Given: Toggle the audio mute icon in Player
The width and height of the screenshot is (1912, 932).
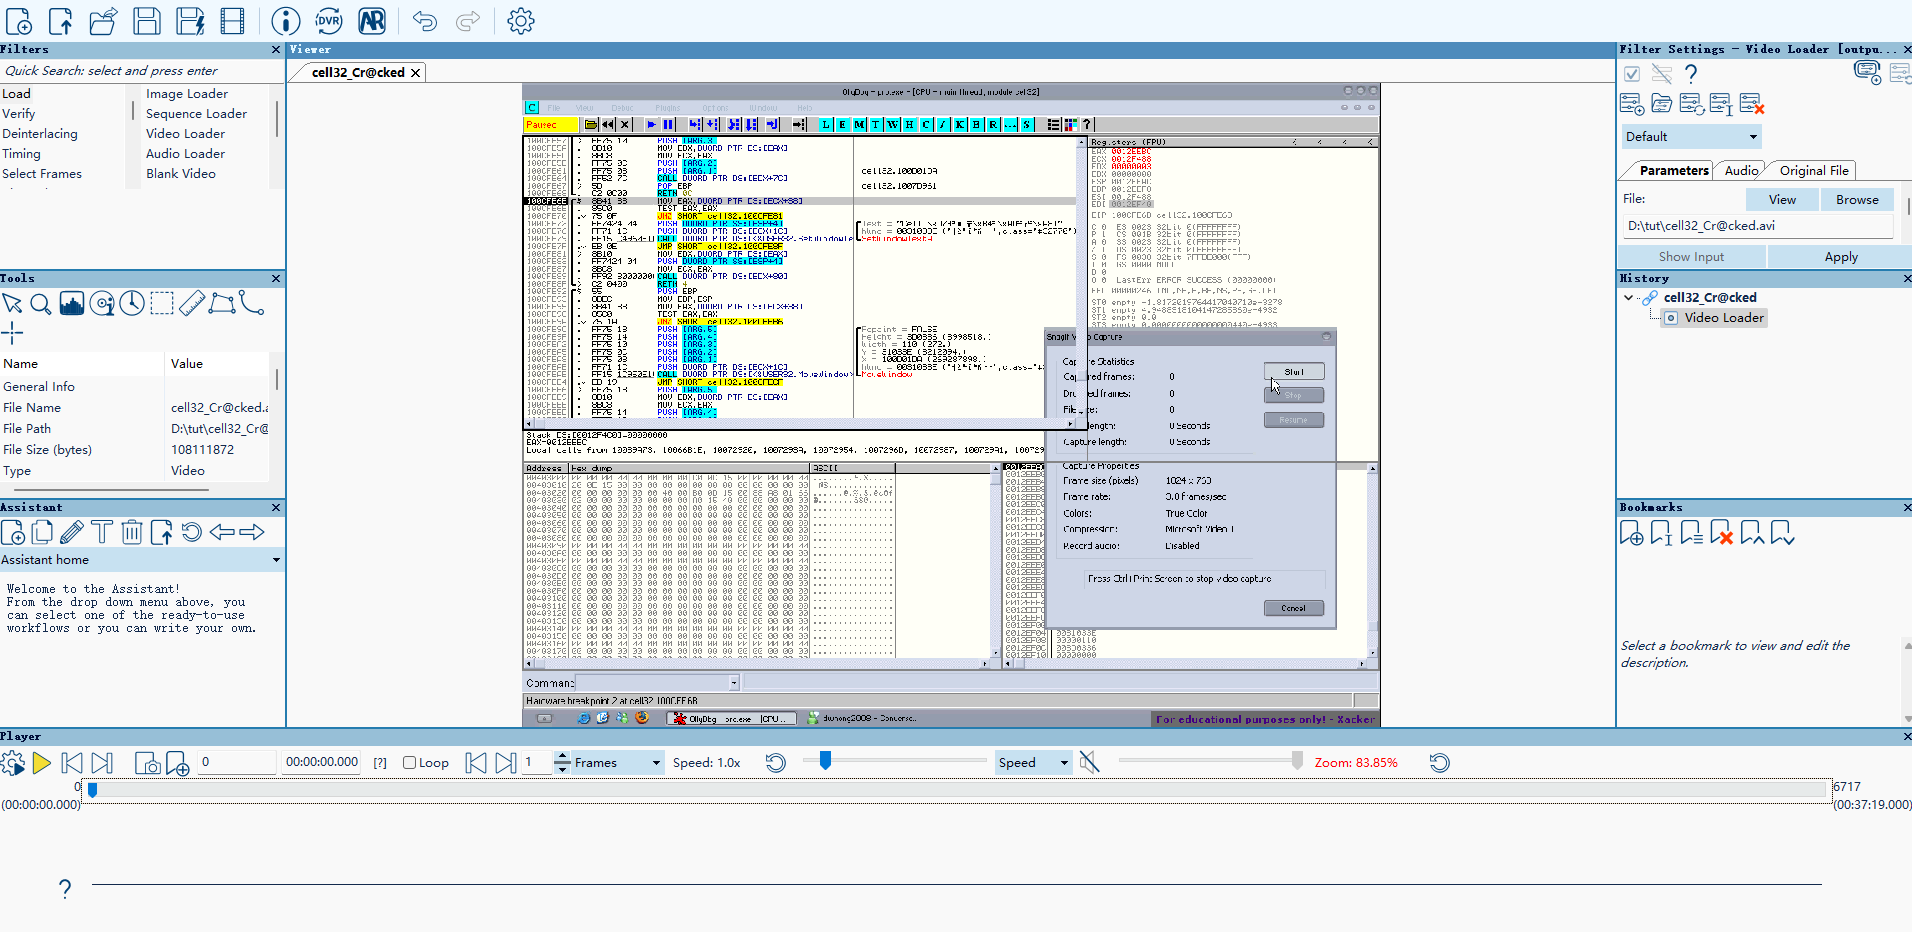Looking at the screenshot, I should coord(1090,762).
